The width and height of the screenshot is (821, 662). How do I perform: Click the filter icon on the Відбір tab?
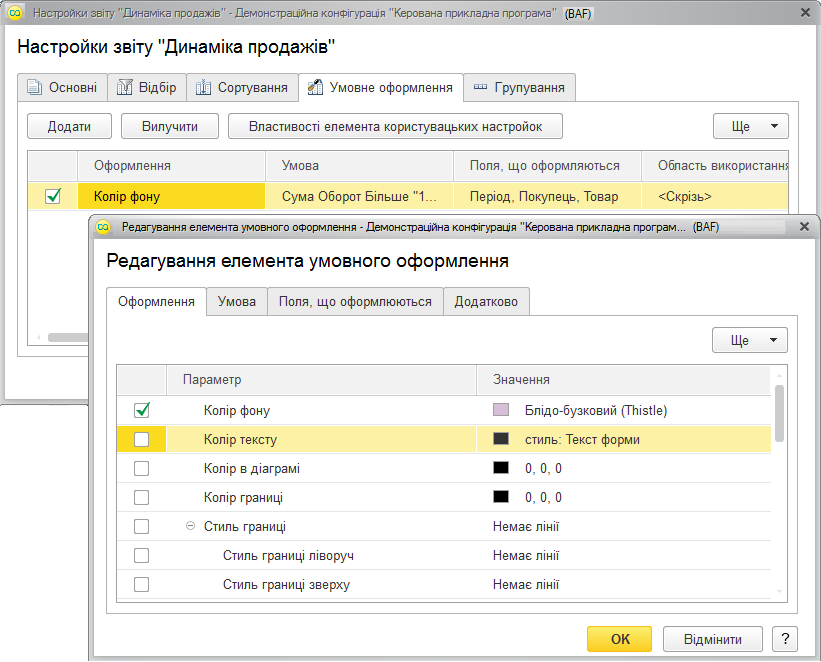coord(124,87)
